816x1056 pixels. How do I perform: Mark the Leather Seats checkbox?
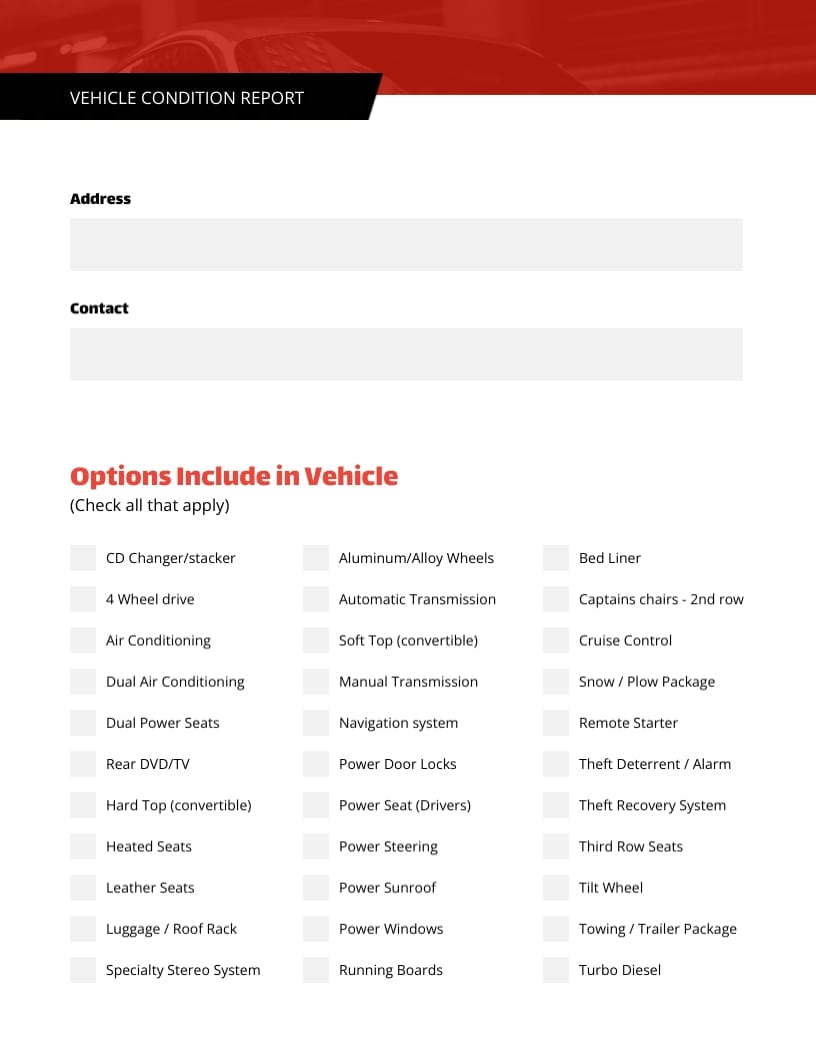click(x=83, y=887)
